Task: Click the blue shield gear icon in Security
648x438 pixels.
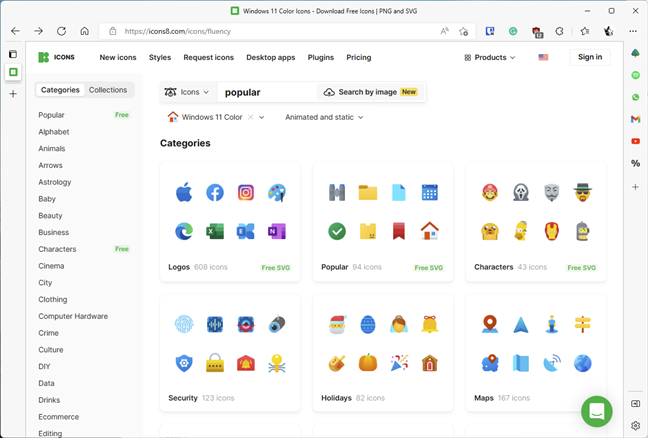Action: 184,363
